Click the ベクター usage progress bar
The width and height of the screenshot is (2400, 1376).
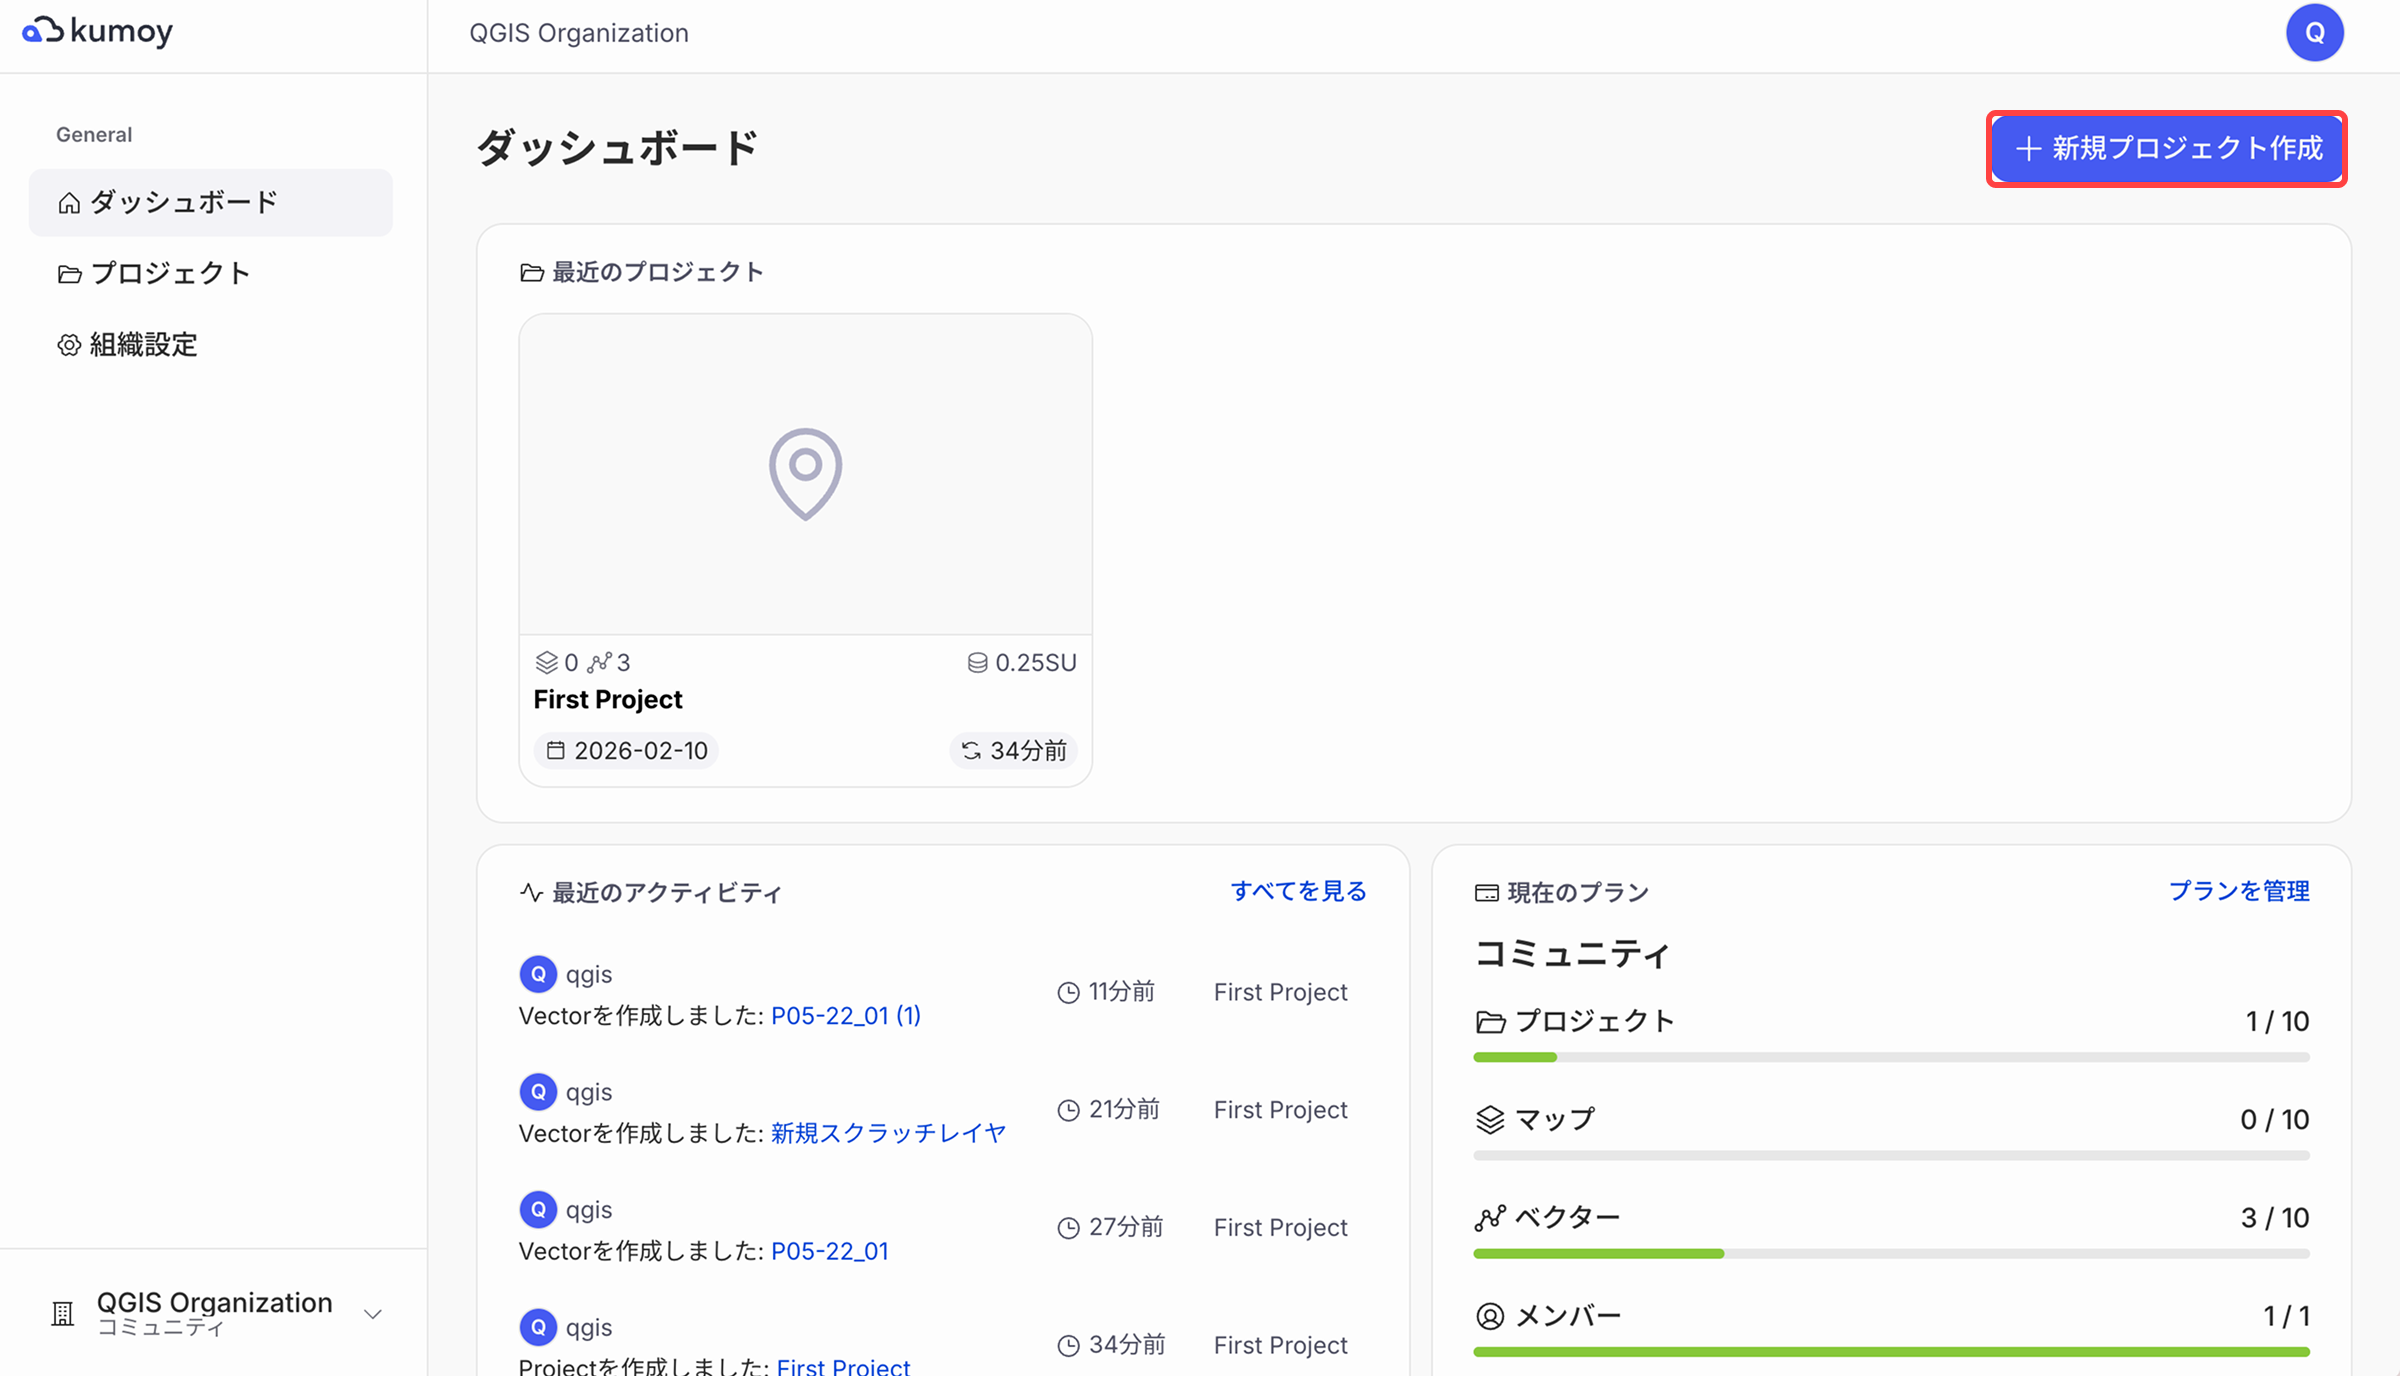click(x=1890, y=1253)
